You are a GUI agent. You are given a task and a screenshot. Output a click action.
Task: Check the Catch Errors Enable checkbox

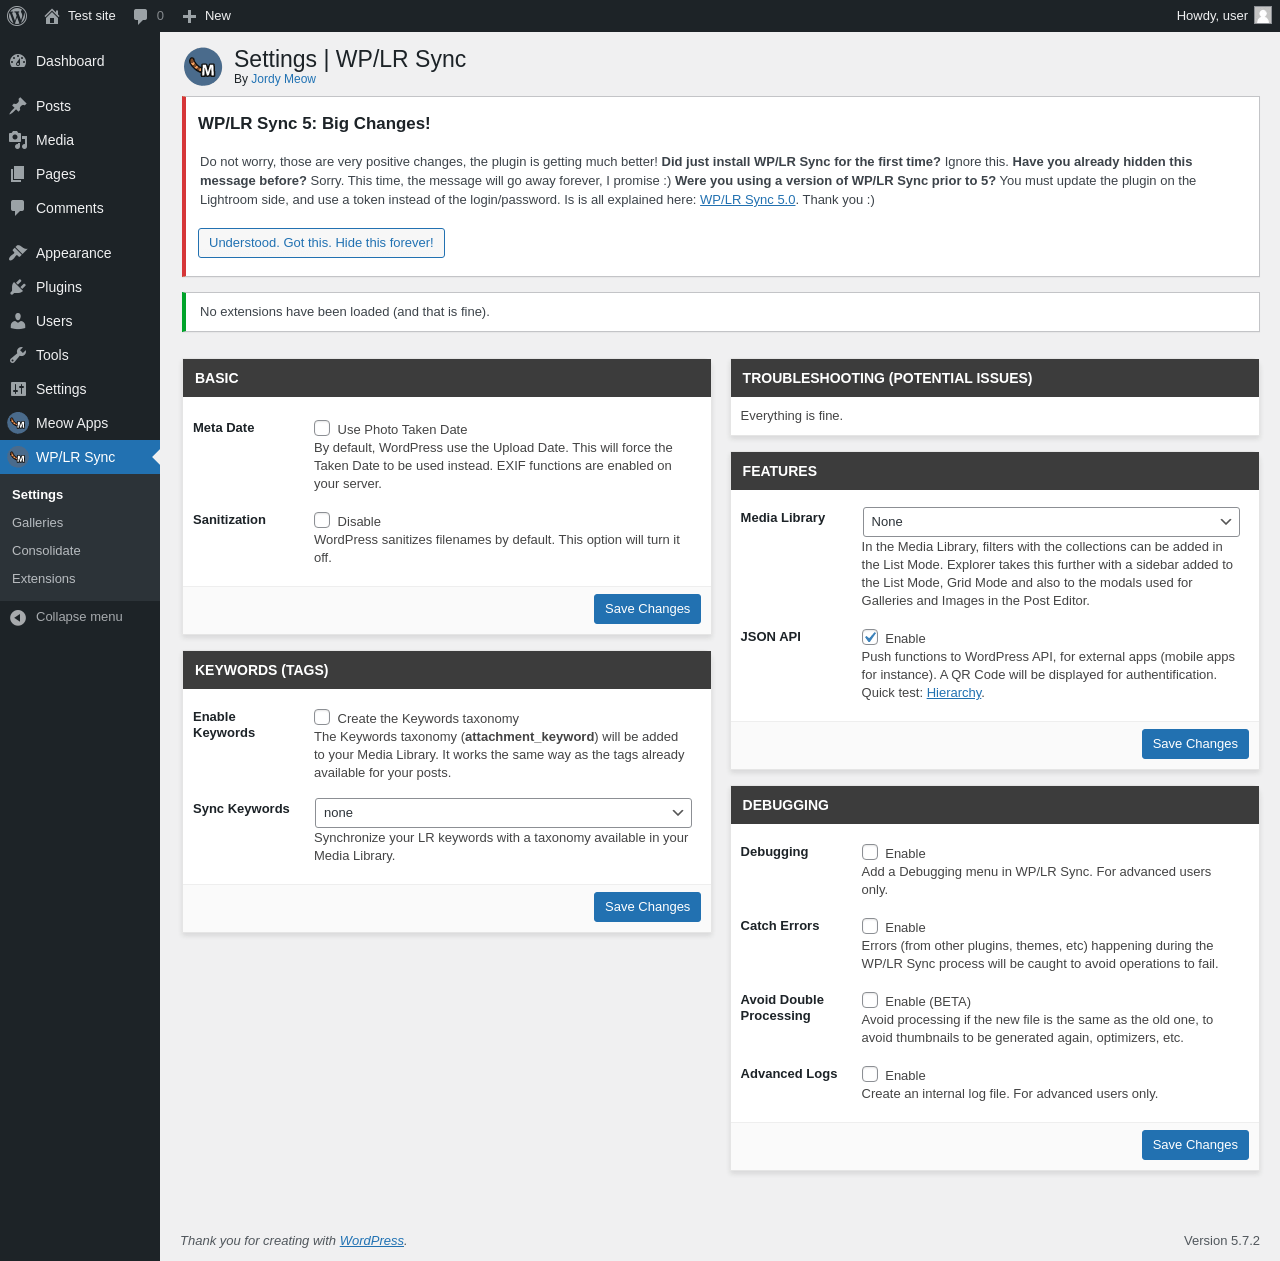[x=870, y=926]
